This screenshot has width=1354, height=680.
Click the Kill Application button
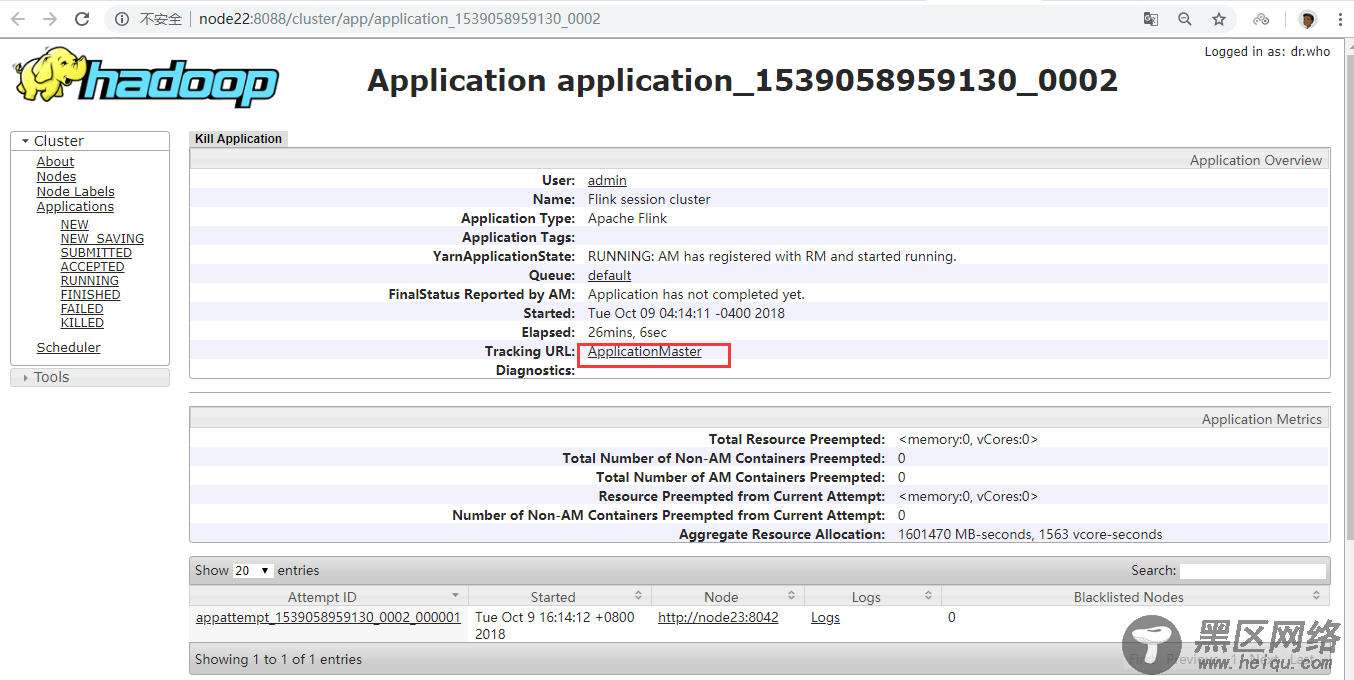coord(238,139)
